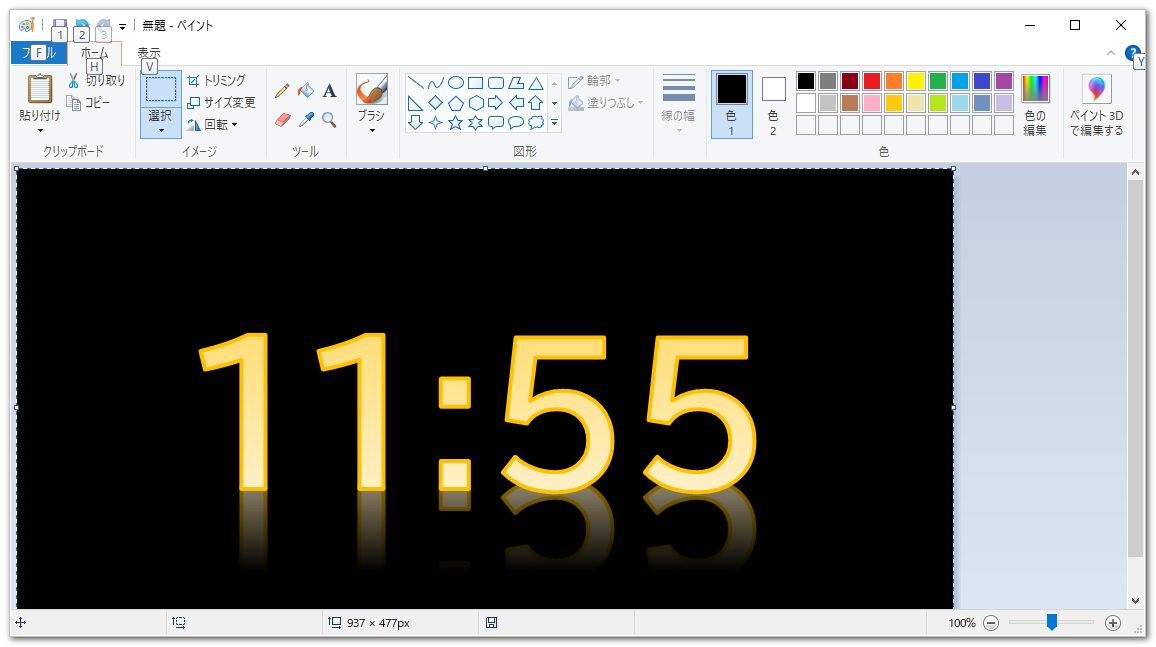The image size is (1156, 647).
Task: Open the Rotate (回転) dropdown
Action: click(x=212, y=125)
